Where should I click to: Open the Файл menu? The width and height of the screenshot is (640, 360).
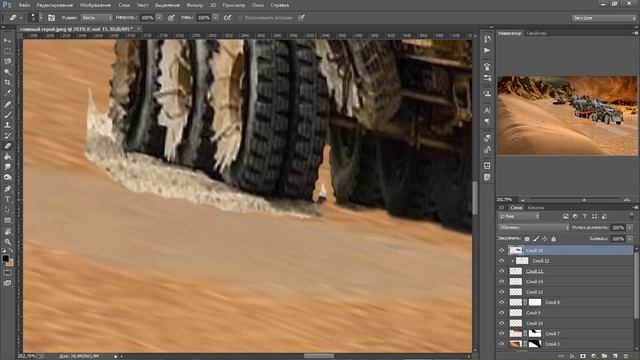[x=24, y=5]
